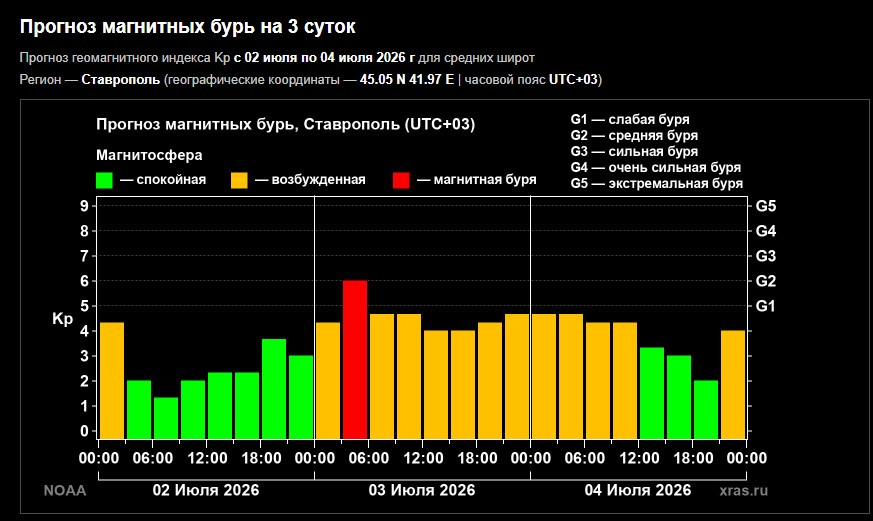Click the Ставрополь region name in header
The image size is (873, 521).
[x=121, y=80]
